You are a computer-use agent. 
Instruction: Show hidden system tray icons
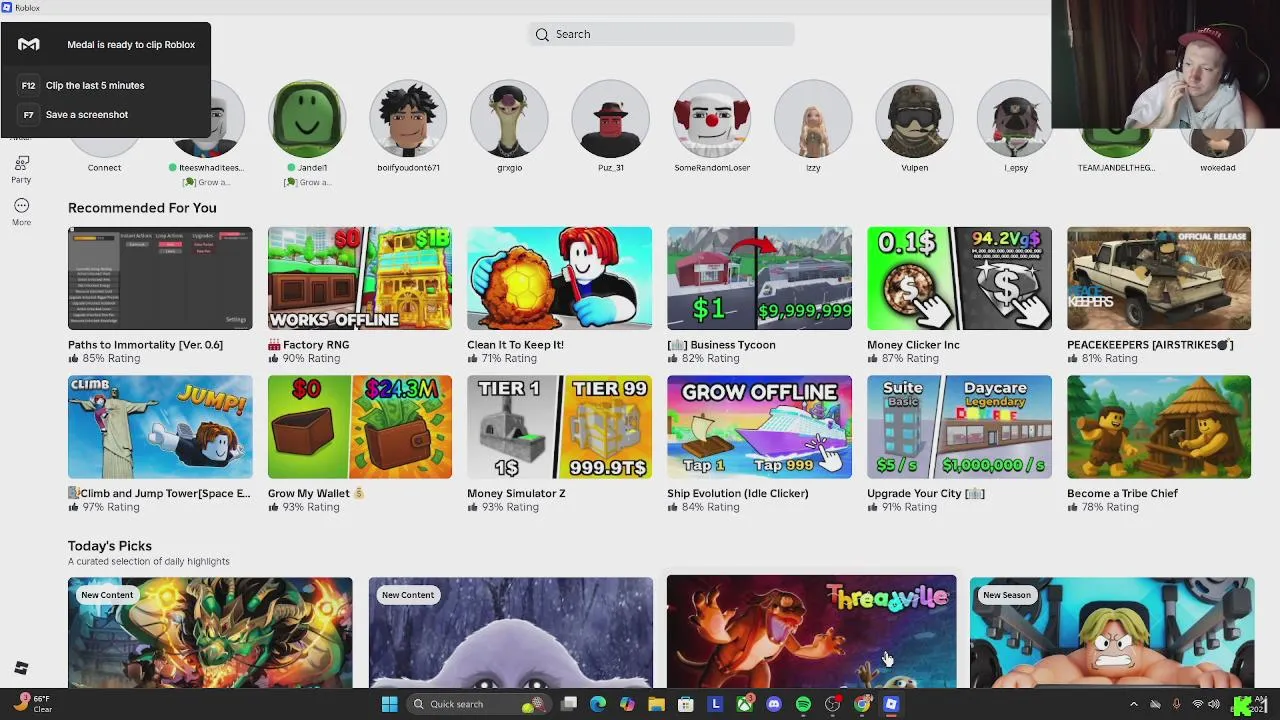pos(1133,704)
